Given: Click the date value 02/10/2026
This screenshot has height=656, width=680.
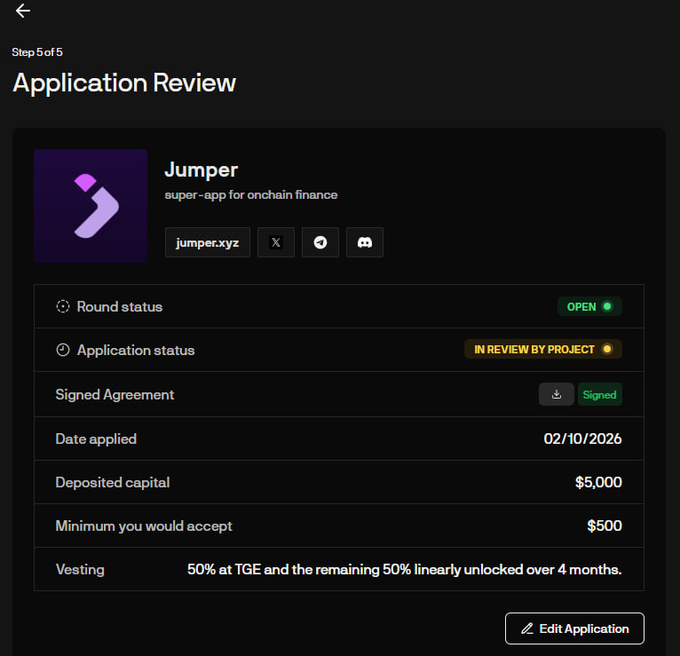Looking at the screenshot, I should coord(583,439).
